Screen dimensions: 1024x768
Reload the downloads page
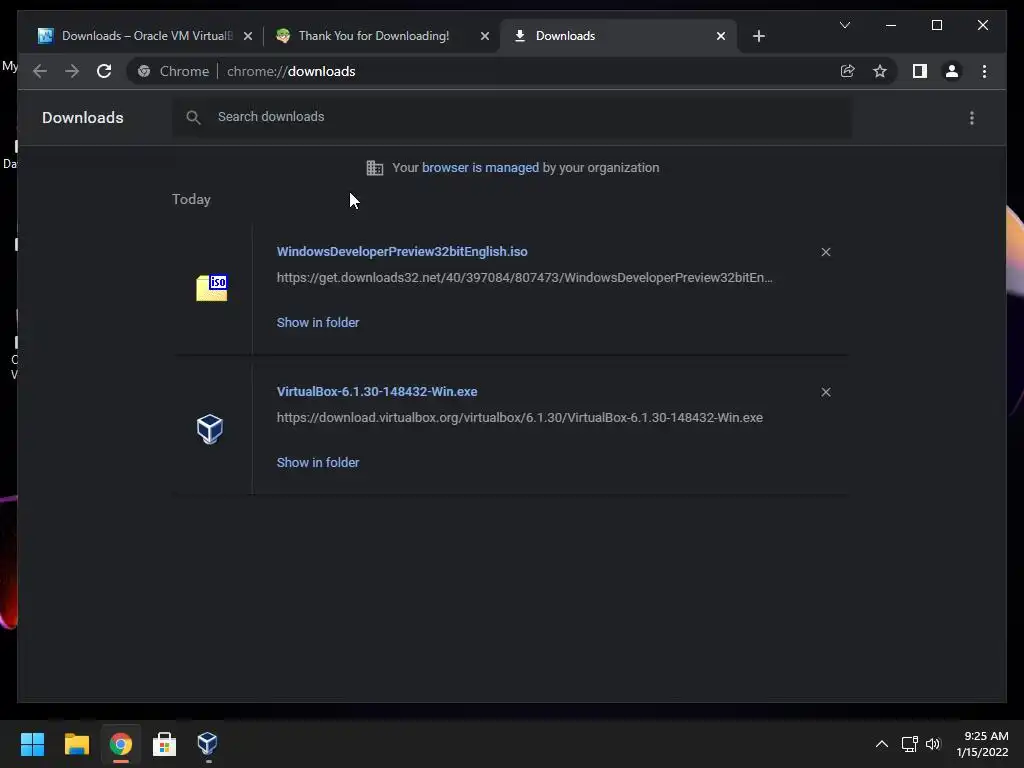(104, 71)
